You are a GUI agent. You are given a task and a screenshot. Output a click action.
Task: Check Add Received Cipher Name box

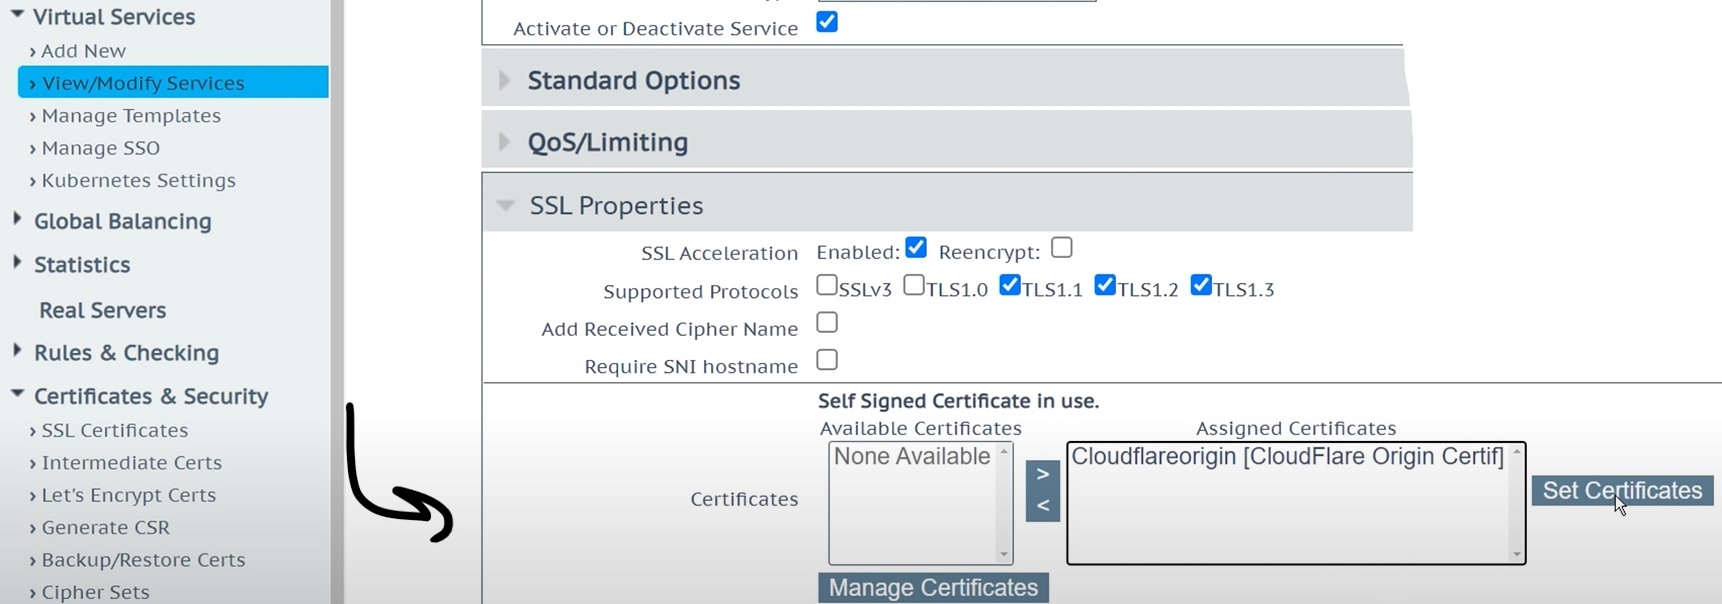(x=827, y=323)
